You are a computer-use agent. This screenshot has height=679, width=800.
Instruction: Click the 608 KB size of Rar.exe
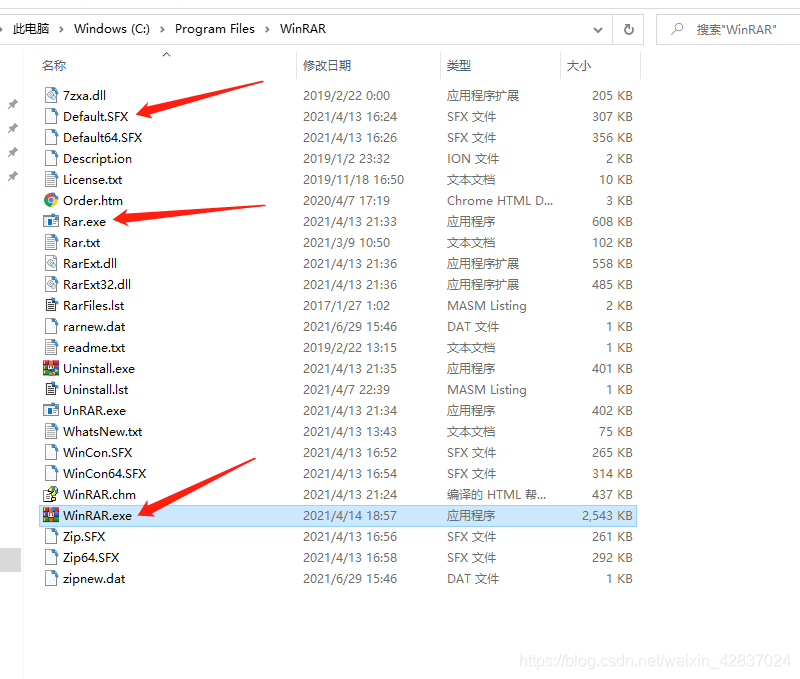pyautogui.click(x=612, y=221)
